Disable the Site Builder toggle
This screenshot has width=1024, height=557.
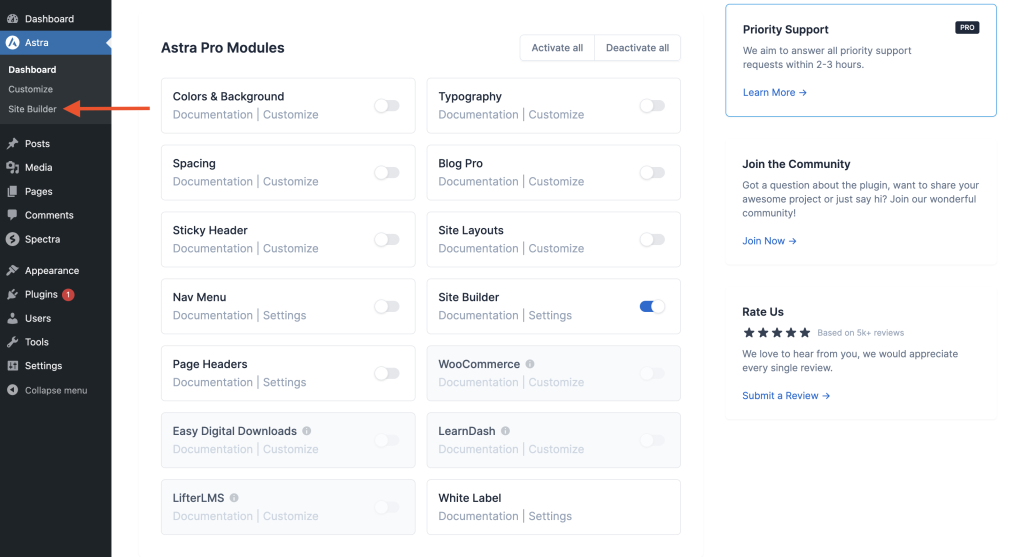coord(652,306)
